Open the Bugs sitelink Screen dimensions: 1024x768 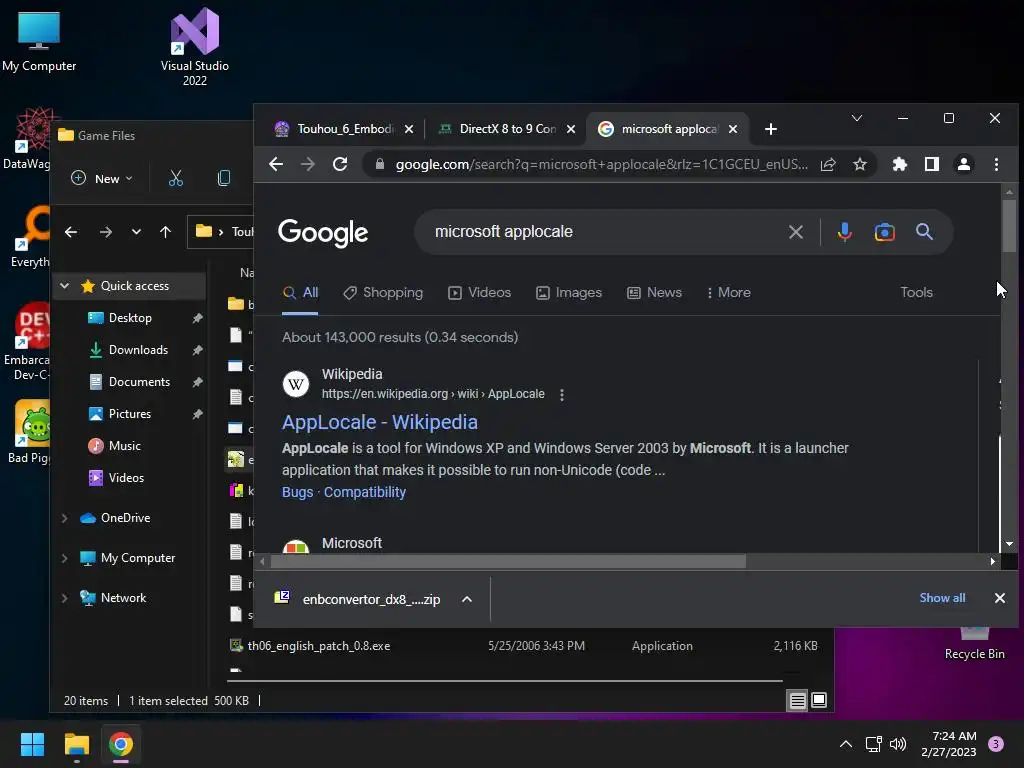pyautogui.click(x=297, y=492)
